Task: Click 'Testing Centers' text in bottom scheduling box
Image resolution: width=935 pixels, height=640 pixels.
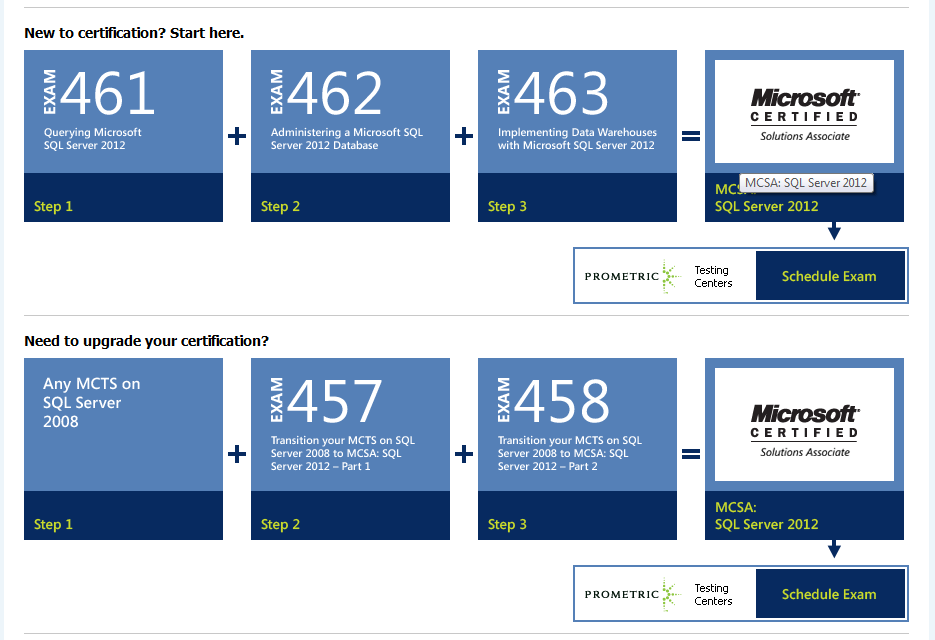Action: (713, 595)
